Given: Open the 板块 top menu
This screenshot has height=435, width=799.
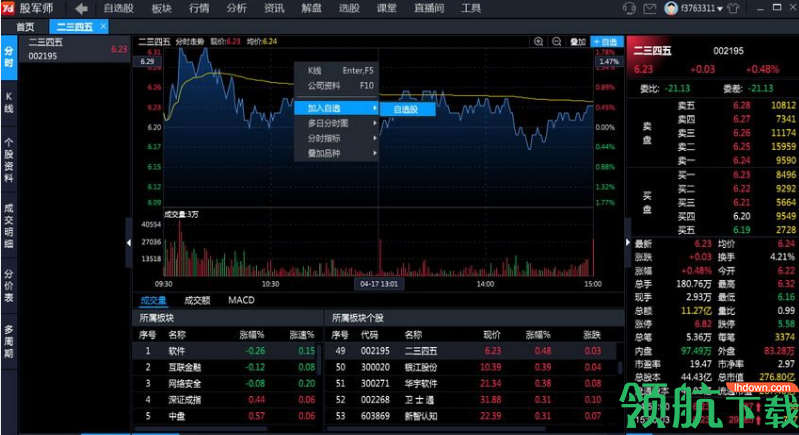Looking at the screenshot, I should (162, 8).
